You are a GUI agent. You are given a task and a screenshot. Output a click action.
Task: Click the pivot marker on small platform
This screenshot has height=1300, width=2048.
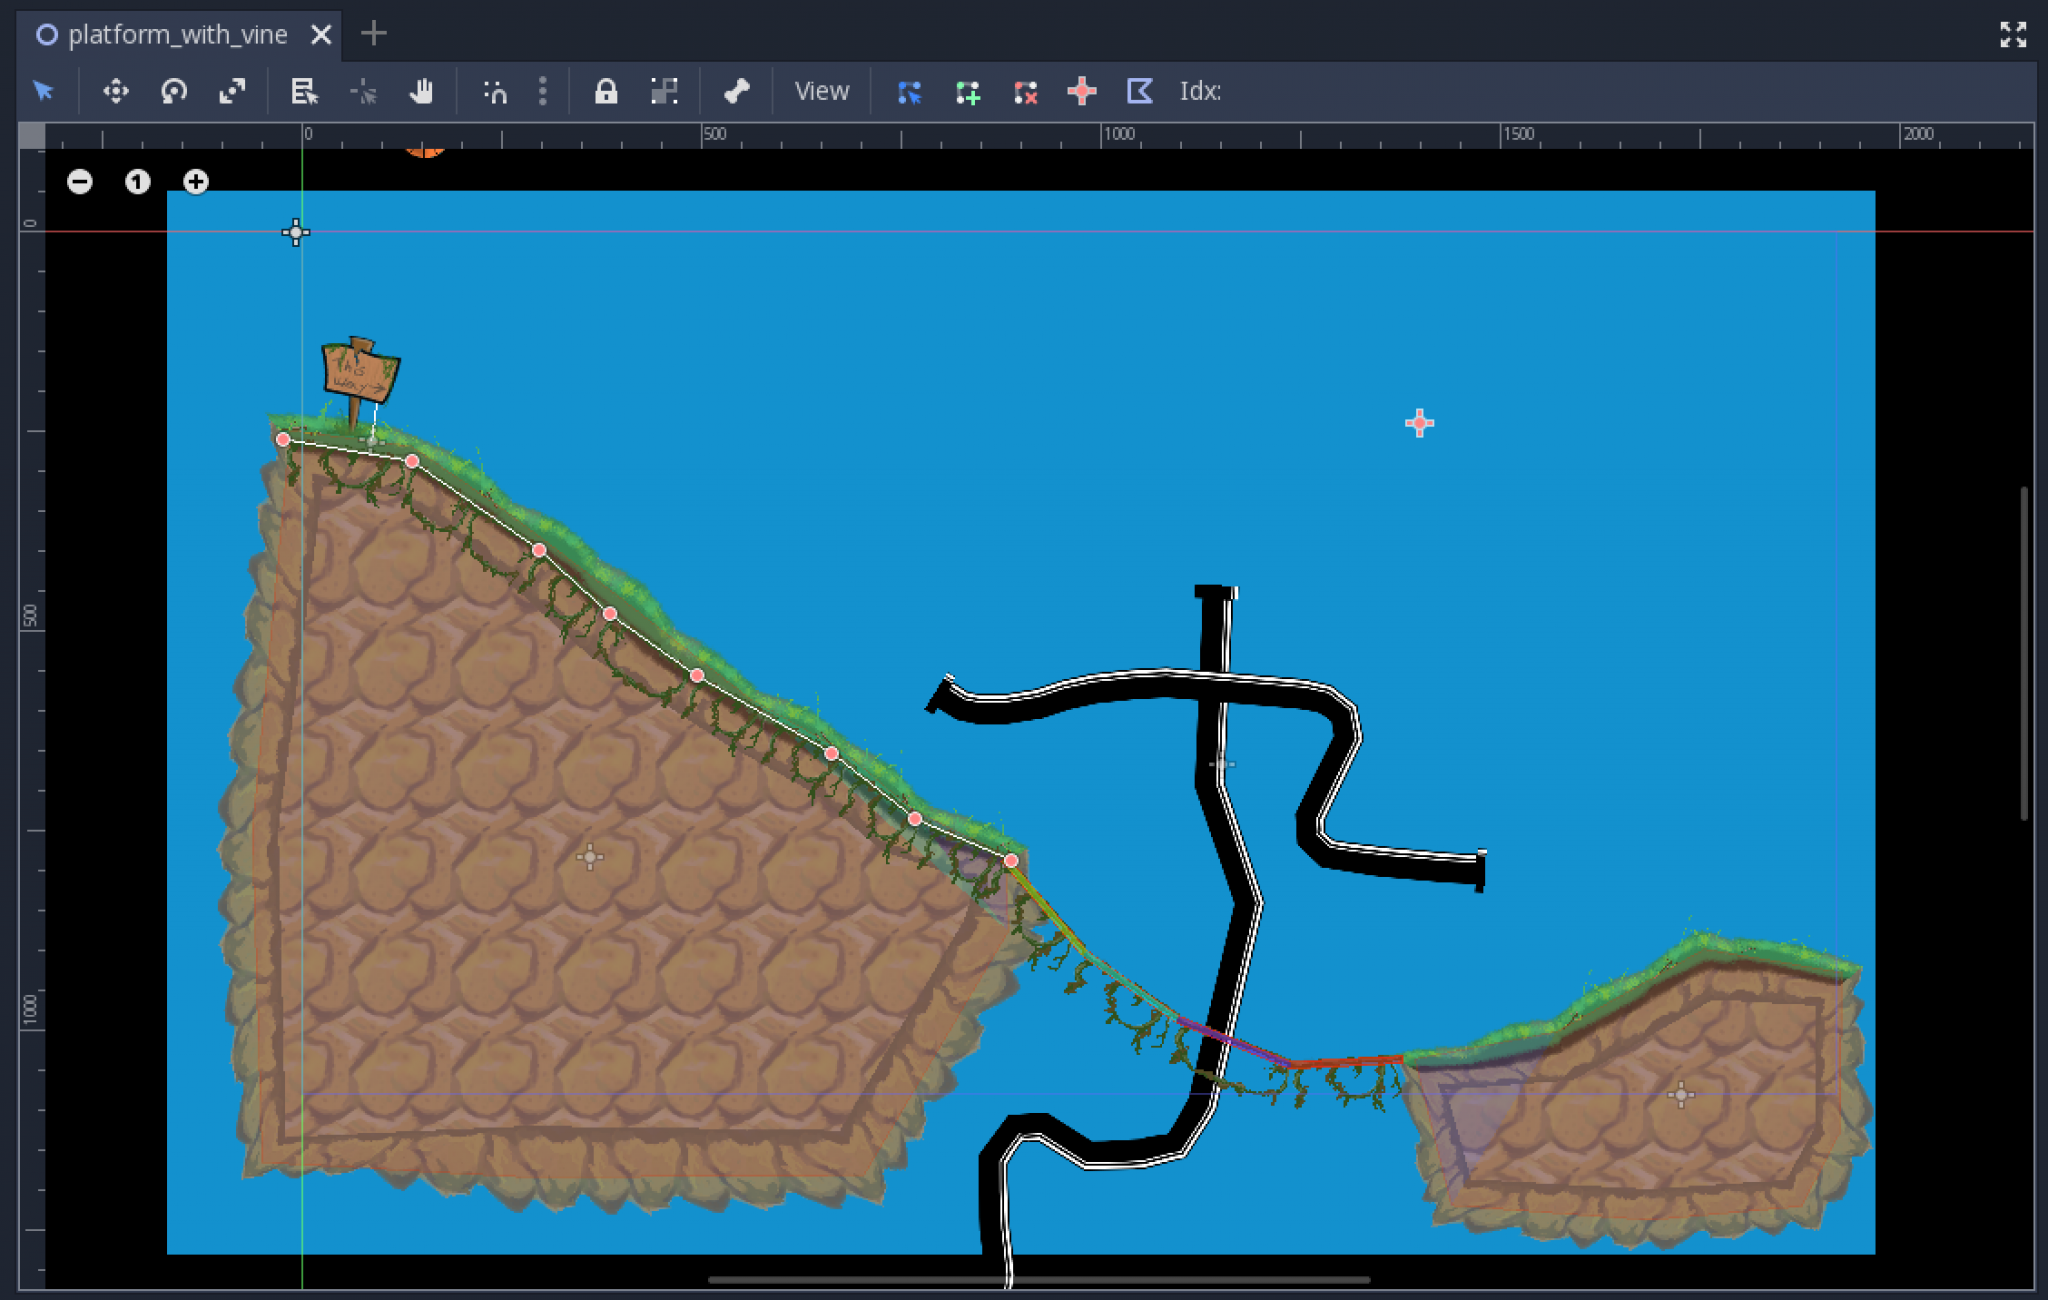(x=1681, y=1095)
